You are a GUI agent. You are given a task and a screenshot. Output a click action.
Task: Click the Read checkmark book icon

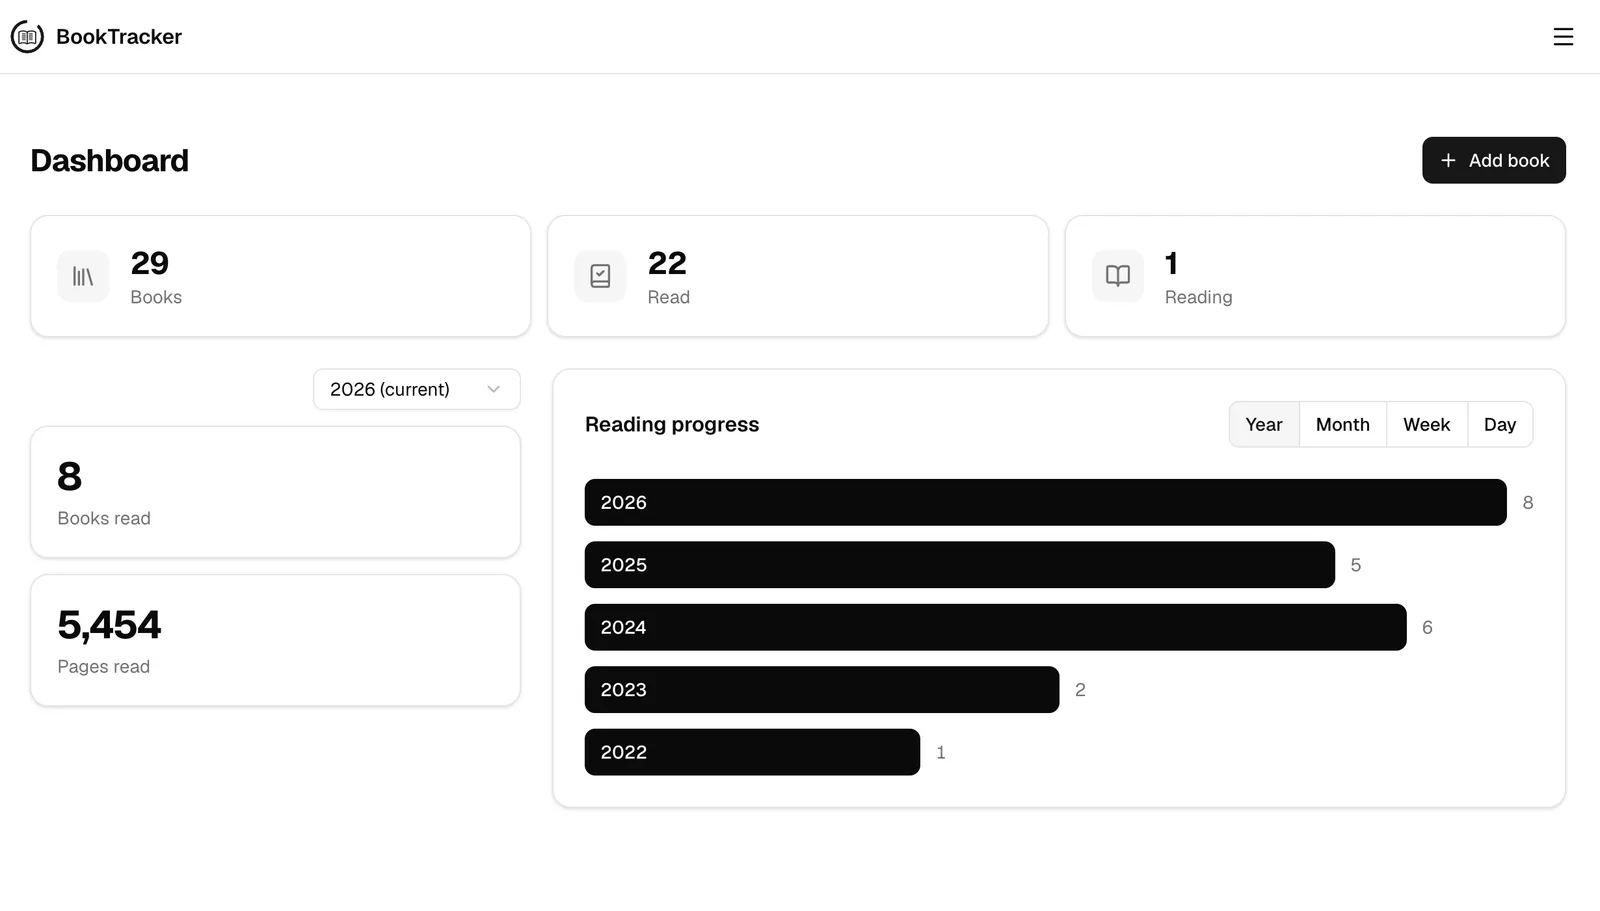click(600, 276)
